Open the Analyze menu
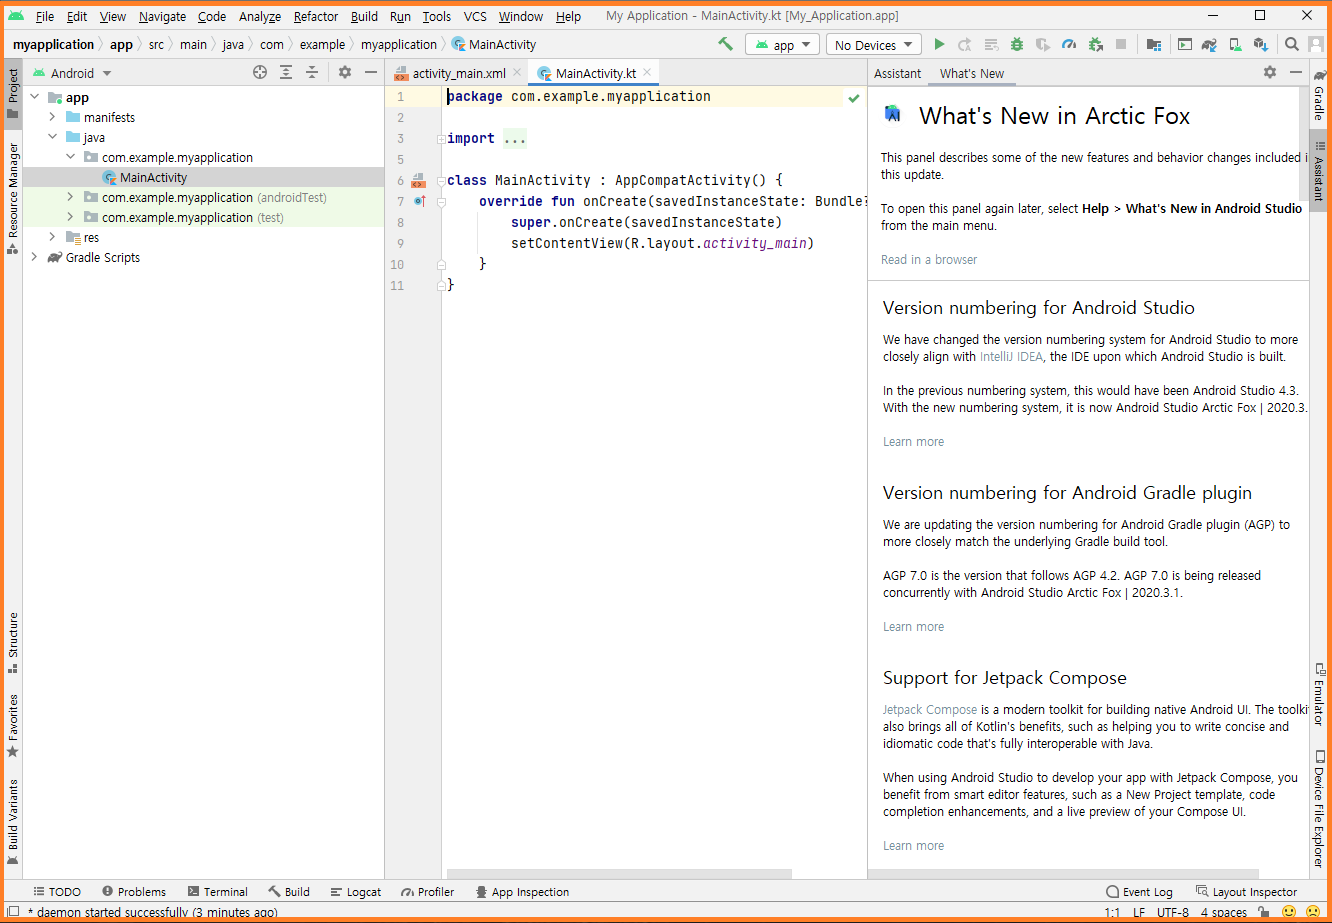 (260, 16)
